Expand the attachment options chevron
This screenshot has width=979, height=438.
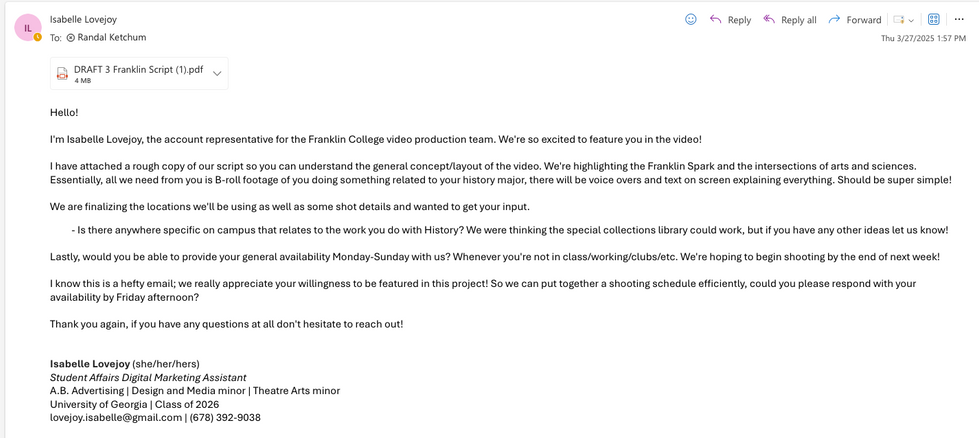point(217,73)
